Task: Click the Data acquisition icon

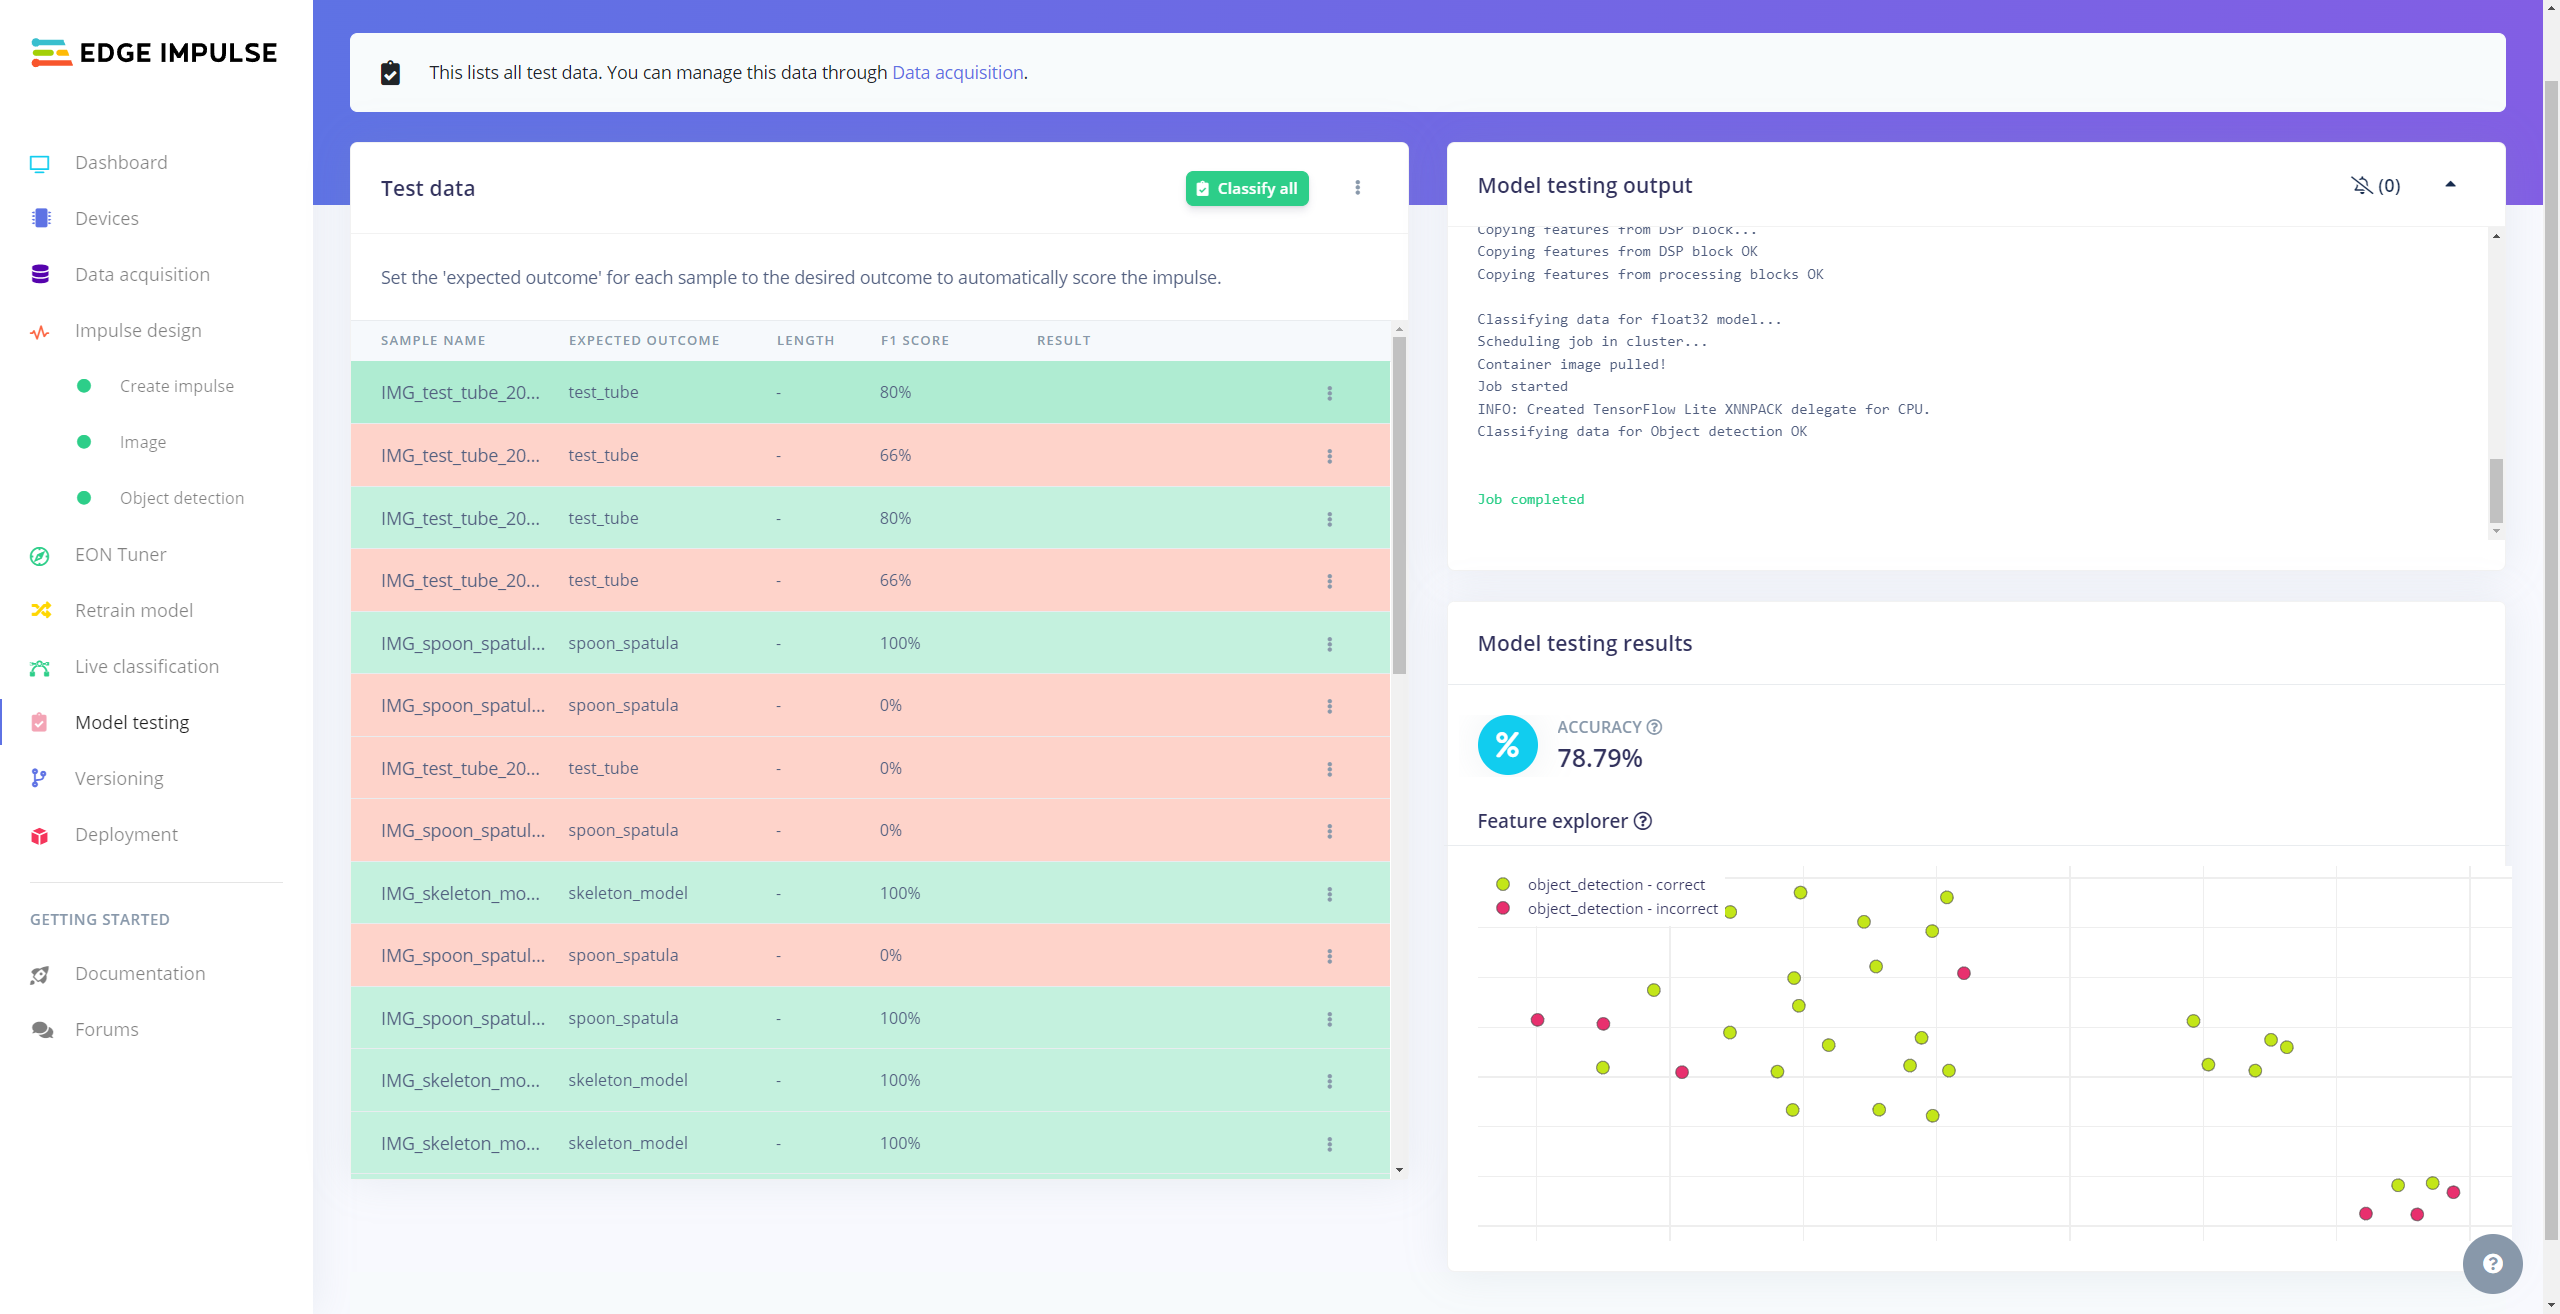Action: 40,273
